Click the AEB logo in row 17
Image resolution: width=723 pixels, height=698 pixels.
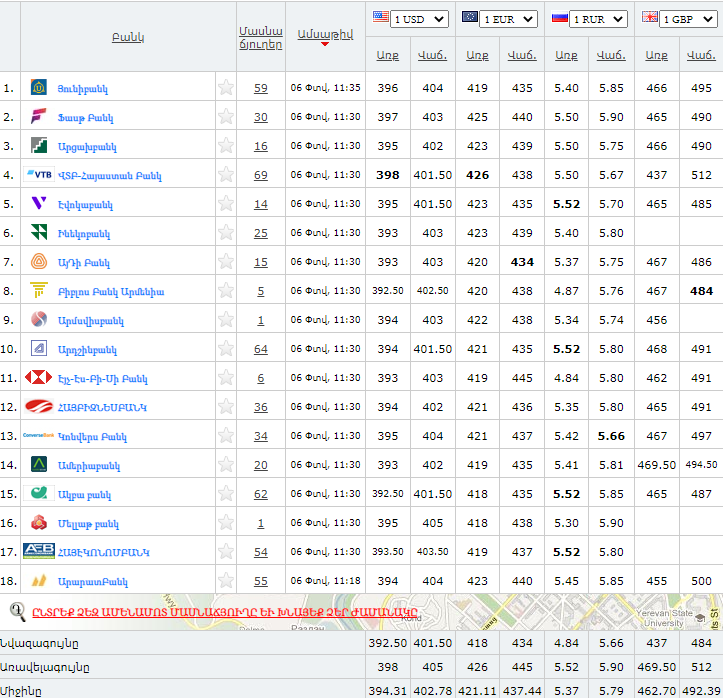click(x=39, y=551)
